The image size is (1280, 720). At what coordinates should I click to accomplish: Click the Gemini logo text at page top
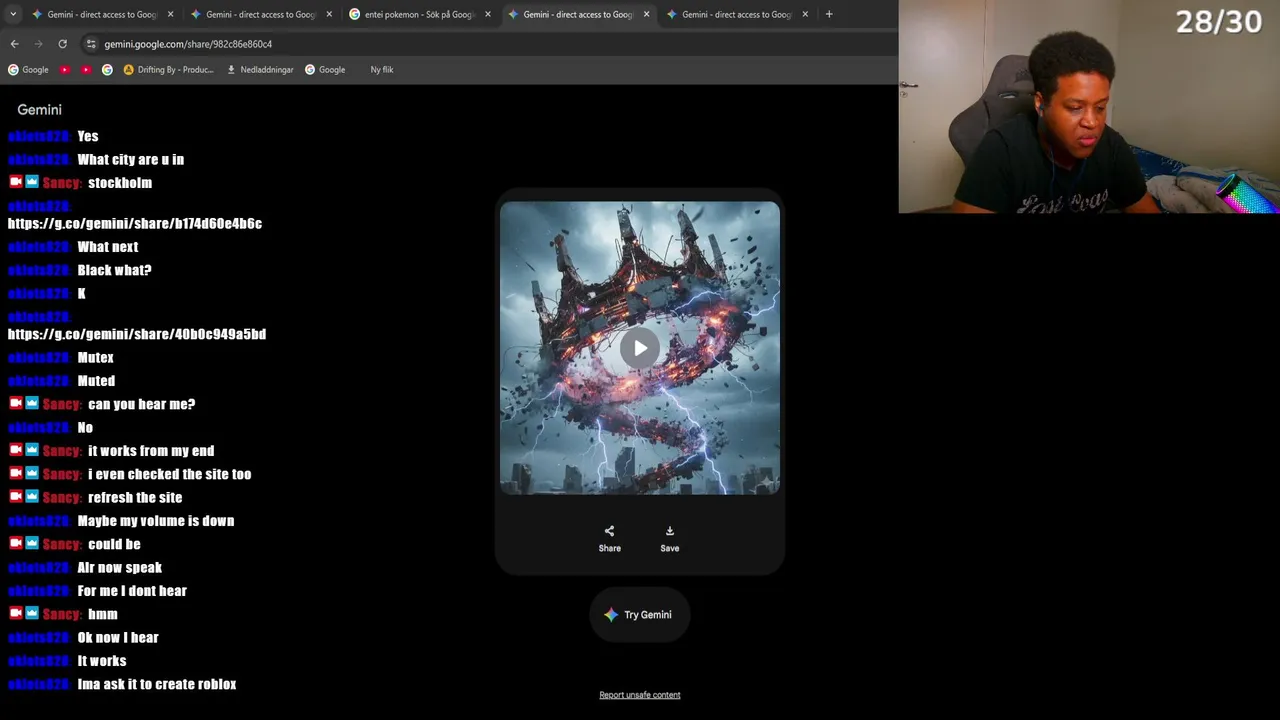(39, 110)
